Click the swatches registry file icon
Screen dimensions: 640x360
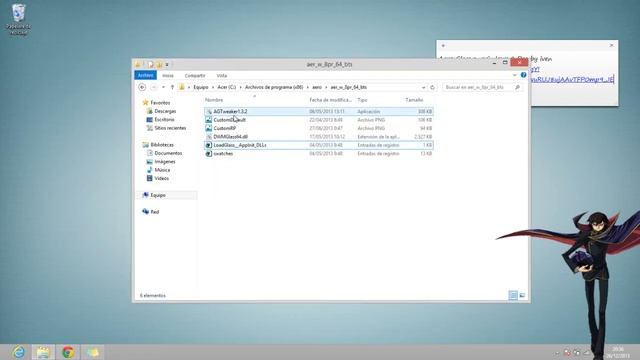click(x=209, y=153)
